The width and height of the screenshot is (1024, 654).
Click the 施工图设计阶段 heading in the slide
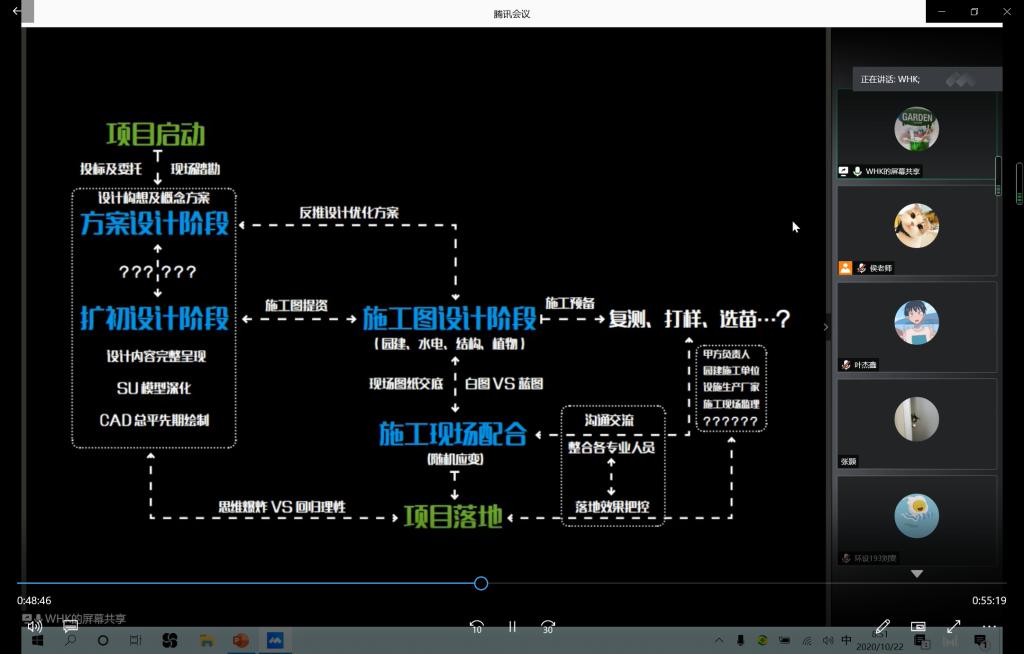(449, 319)
